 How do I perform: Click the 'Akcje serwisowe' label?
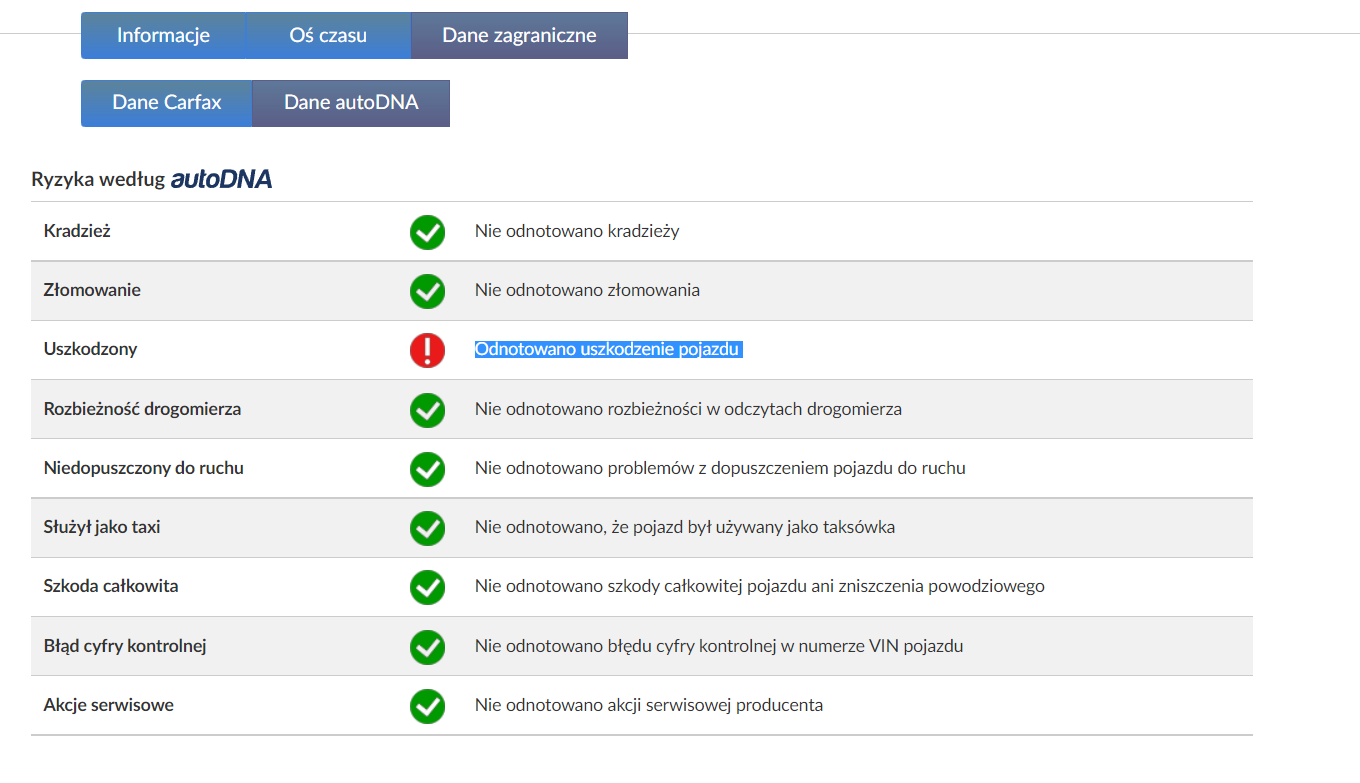(x=108, y=704)
